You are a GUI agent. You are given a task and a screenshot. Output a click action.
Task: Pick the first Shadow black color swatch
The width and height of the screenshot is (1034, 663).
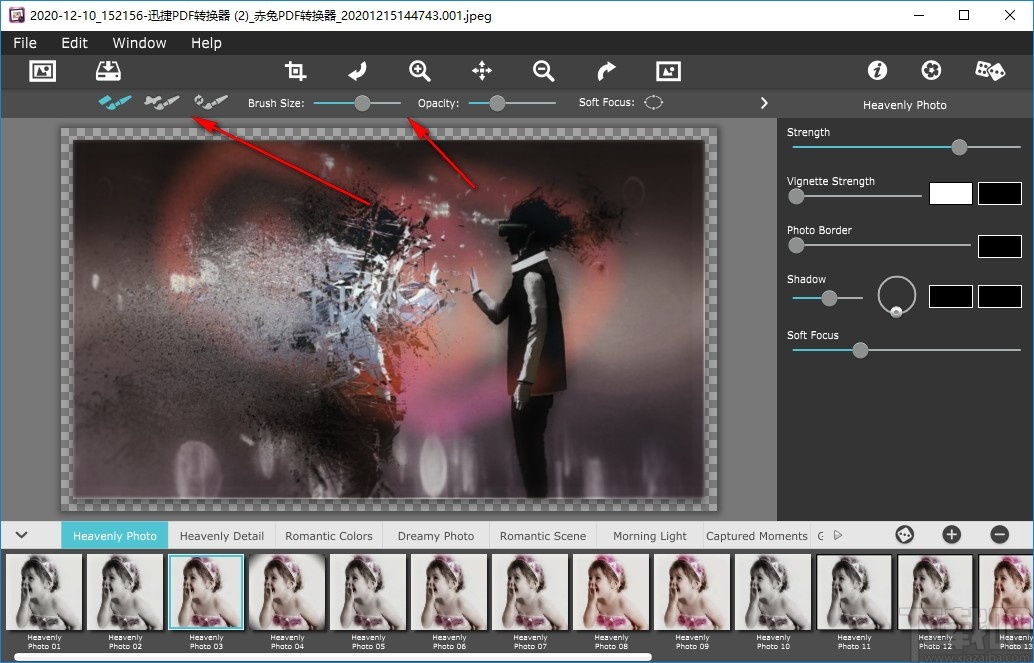point(951,297)
